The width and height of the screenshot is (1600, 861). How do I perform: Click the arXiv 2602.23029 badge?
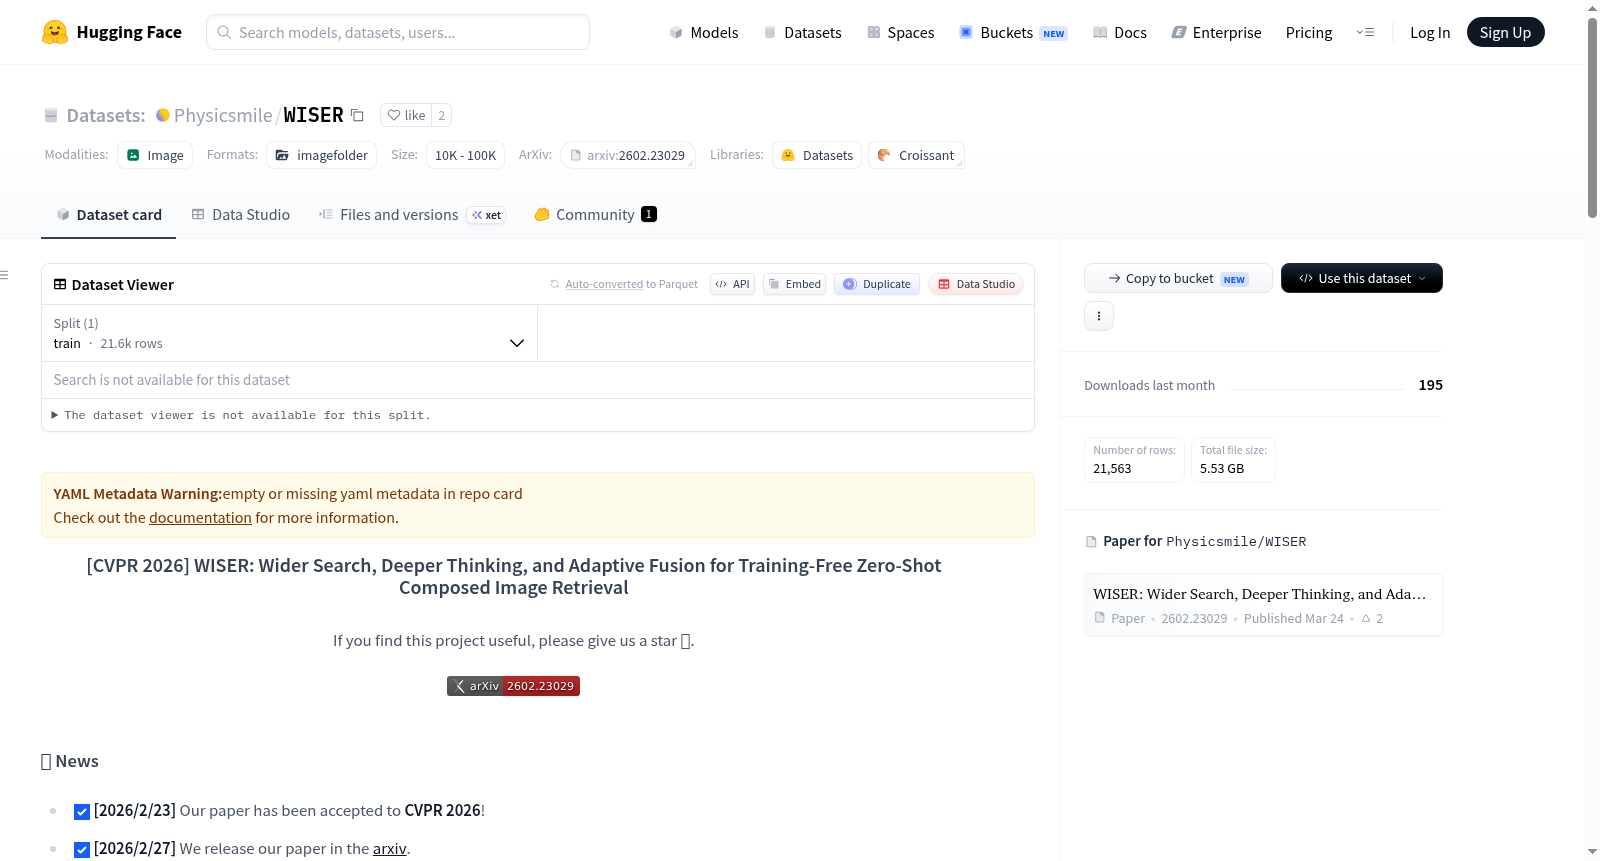[513, 686]
